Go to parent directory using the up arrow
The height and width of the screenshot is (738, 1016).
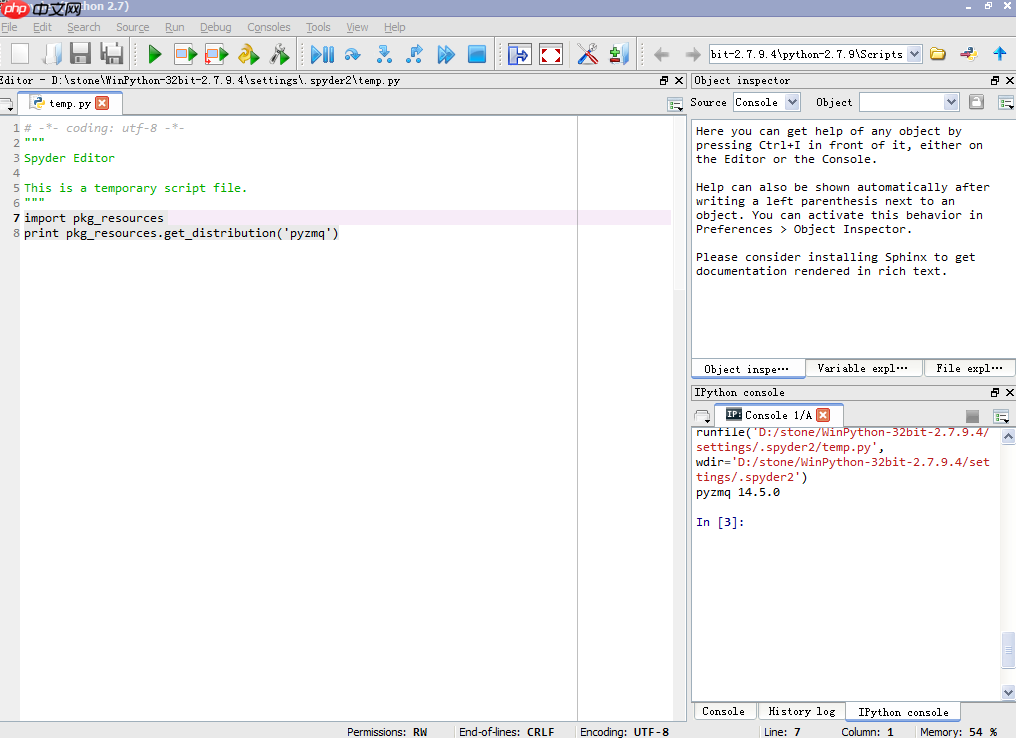[998, 54]
